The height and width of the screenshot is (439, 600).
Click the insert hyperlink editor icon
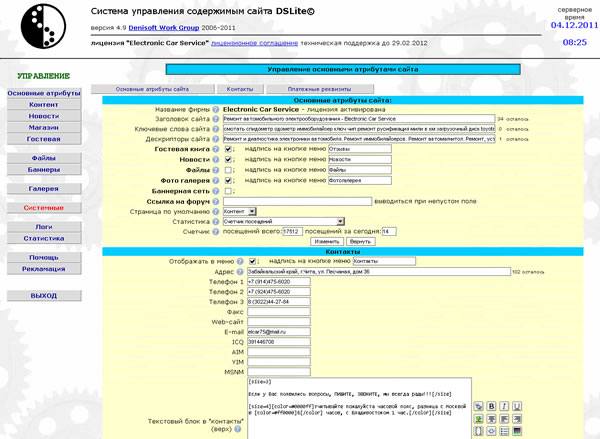click(x=478, y=406)
